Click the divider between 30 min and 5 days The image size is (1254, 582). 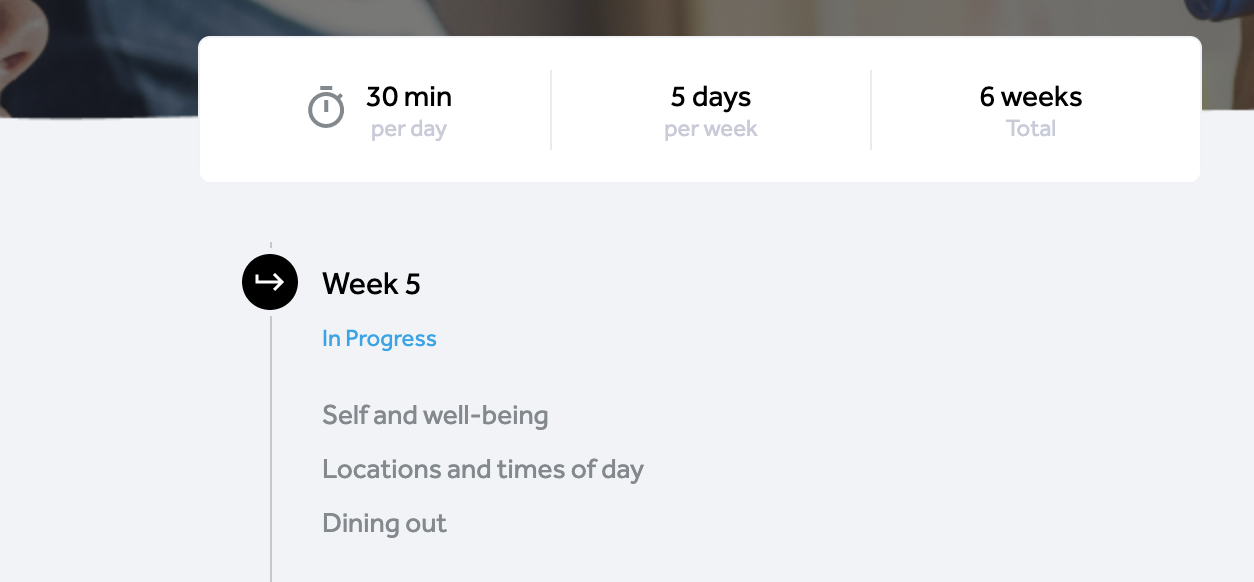click(x=551, y=110)
